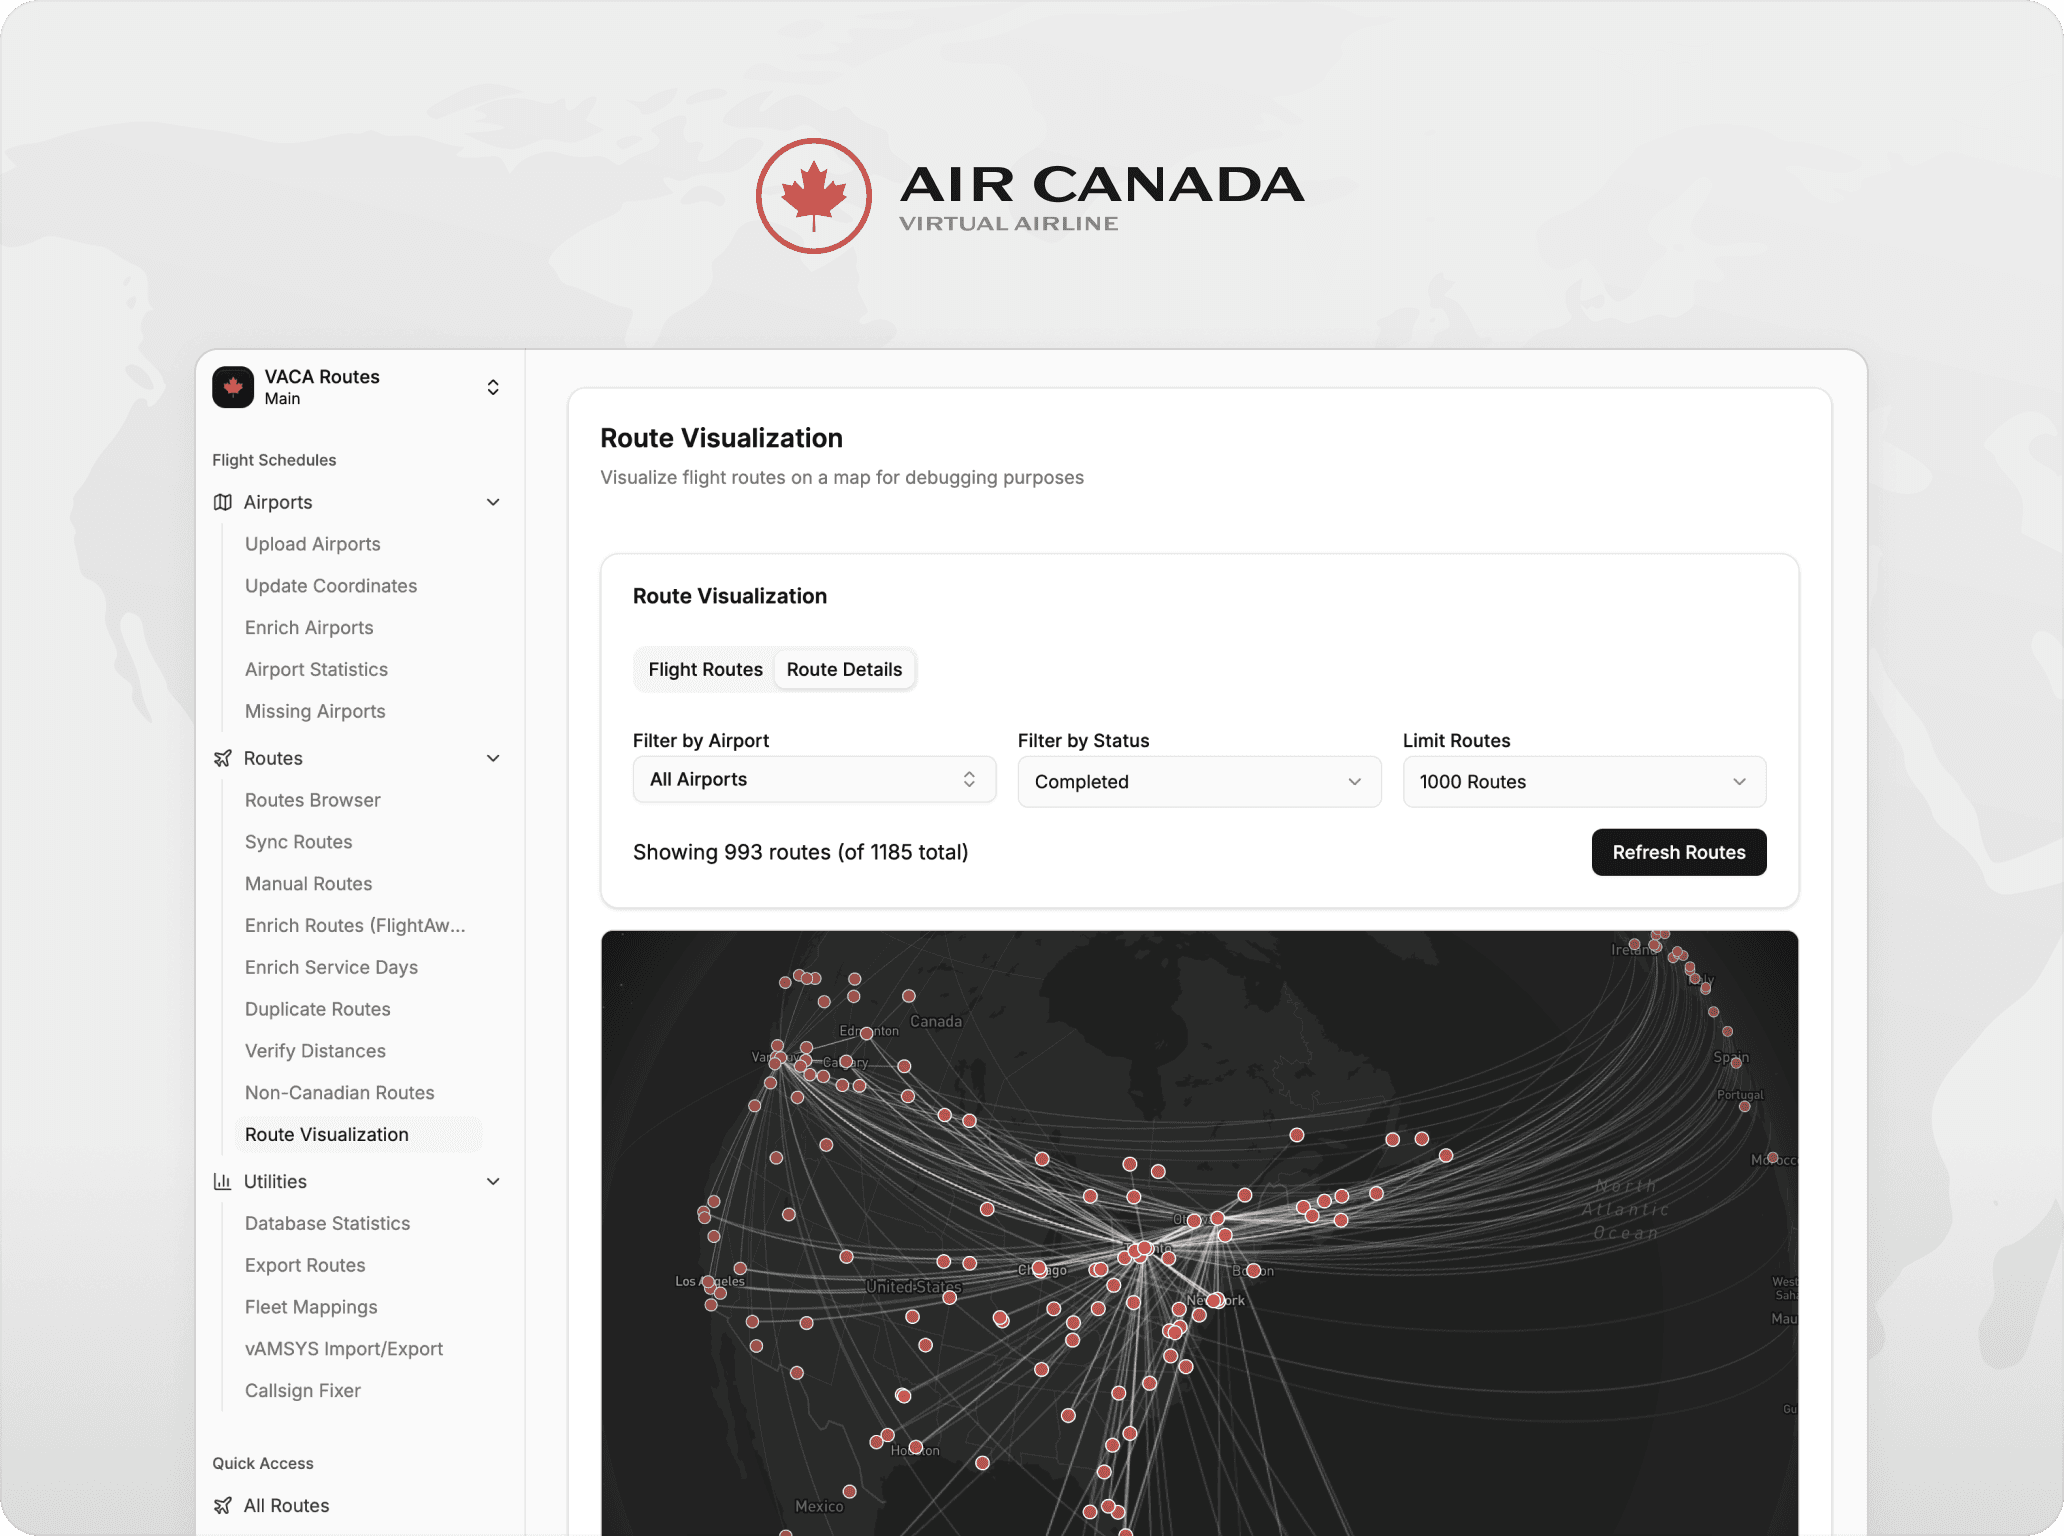This screenshot has width=2064, height=1536.
Task: Click the Refresh Routes button
Action: click(1679, 853)
